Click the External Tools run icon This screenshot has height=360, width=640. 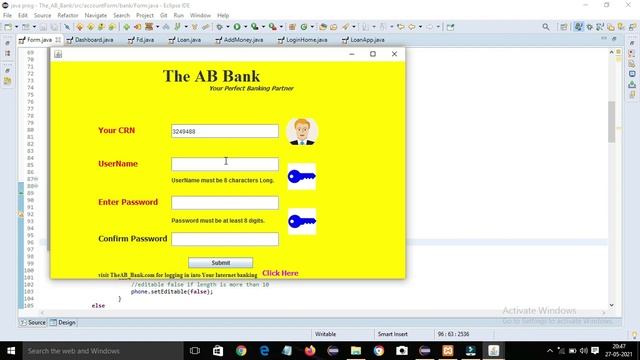coord(273,27)
